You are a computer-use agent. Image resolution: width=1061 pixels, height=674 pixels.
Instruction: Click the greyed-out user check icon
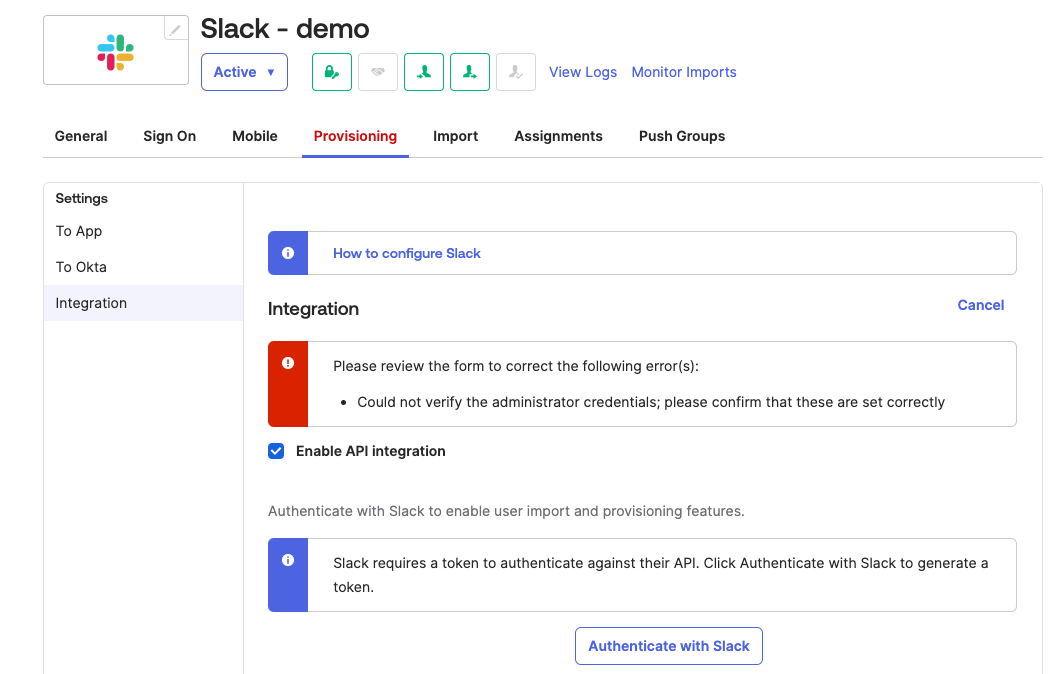(x=516, y=72)
